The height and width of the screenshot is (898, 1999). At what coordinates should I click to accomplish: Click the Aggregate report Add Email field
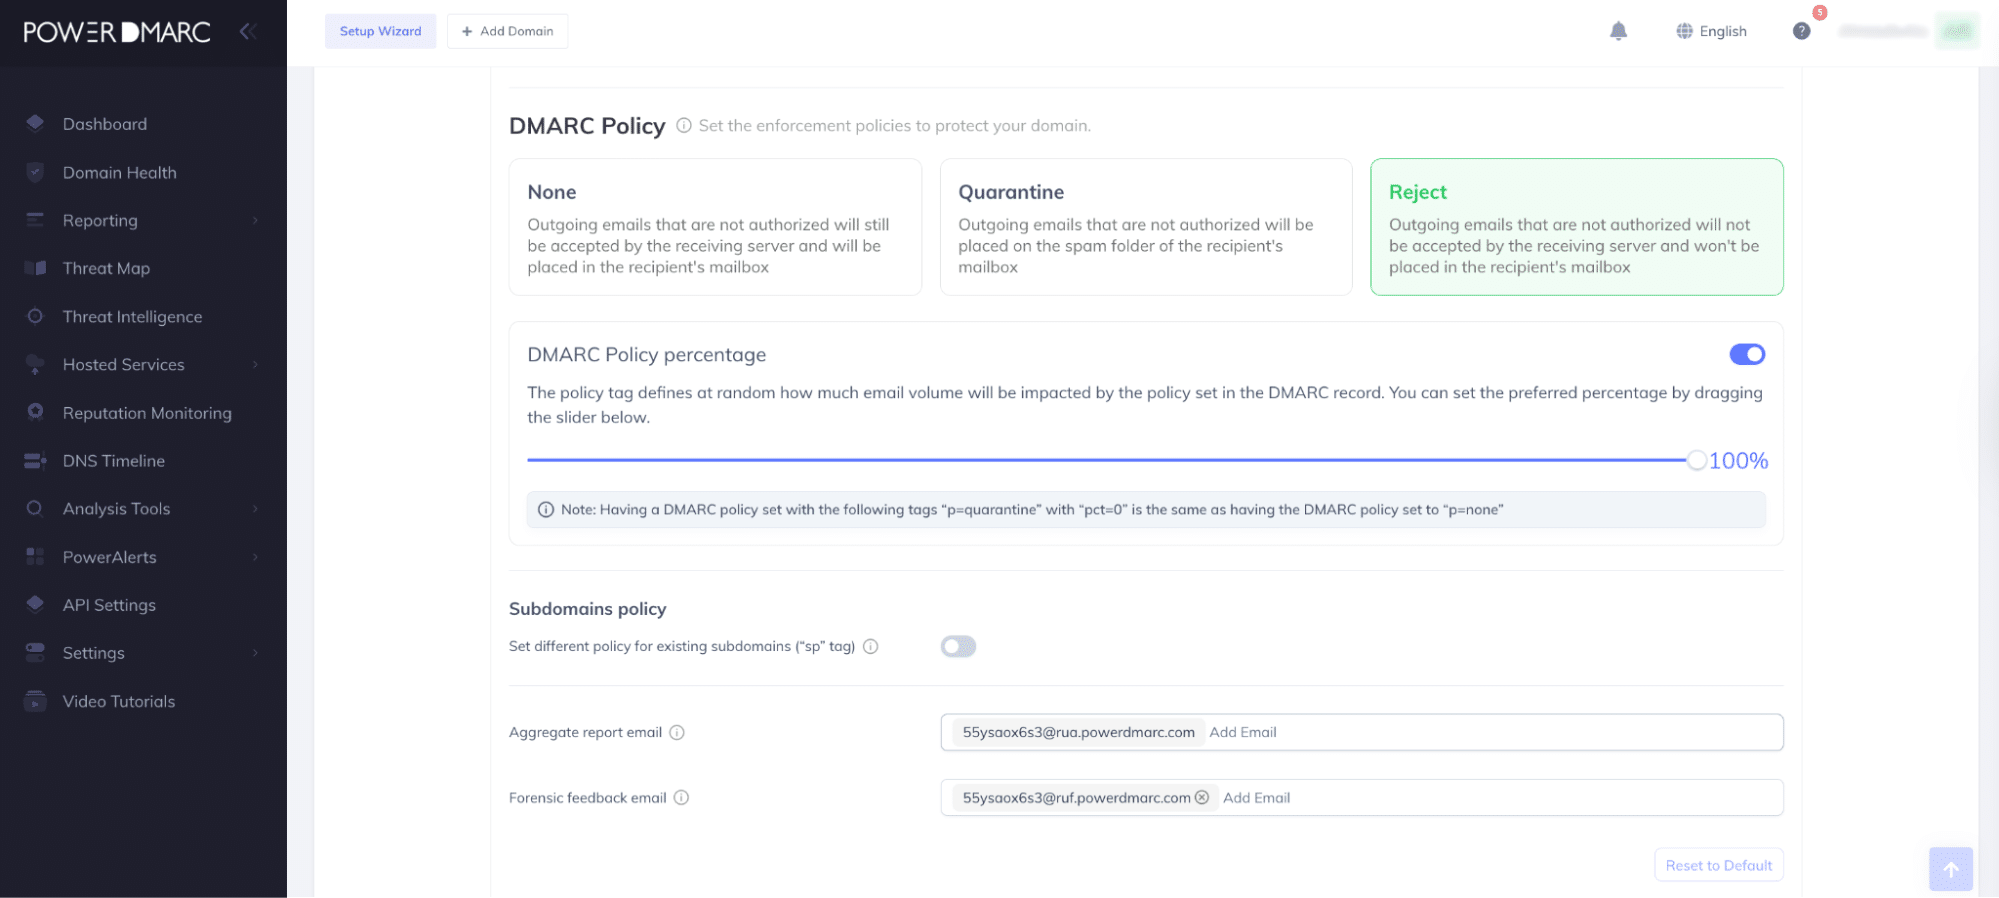pyautogui.click(x=1243, y=733)
